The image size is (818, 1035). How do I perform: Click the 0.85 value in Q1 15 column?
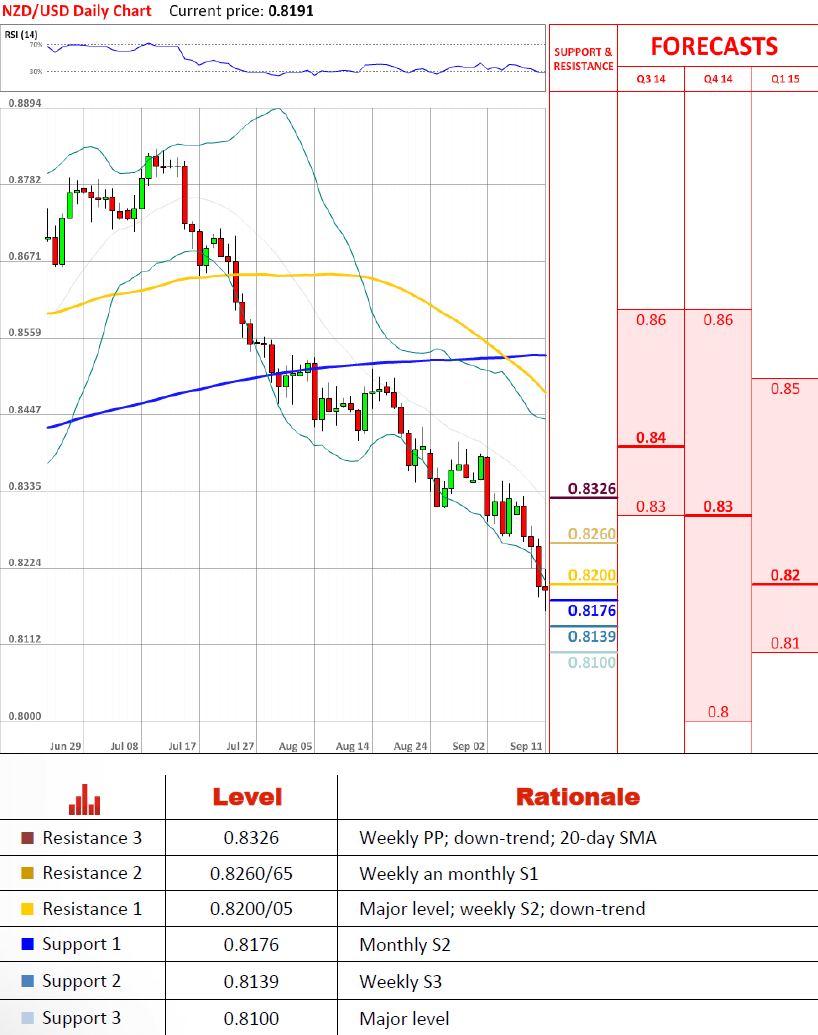point(785,389)
